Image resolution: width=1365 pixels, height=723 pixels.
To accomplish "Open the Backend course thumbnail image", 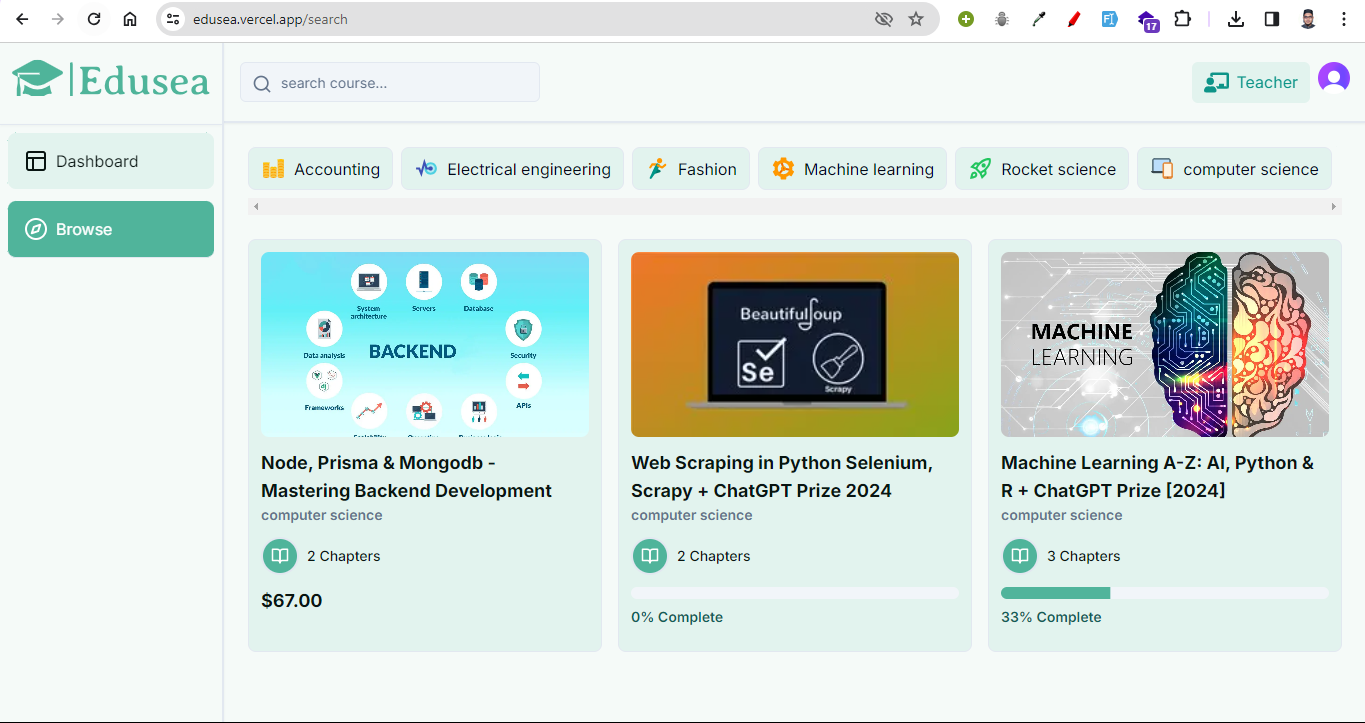I will click(425, 344).
